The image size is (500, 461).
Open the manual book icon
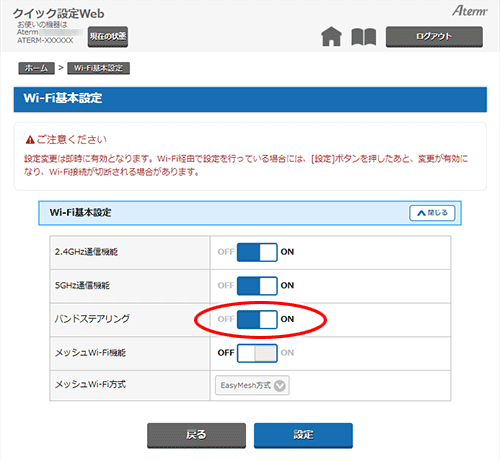[x=364, y=37]
